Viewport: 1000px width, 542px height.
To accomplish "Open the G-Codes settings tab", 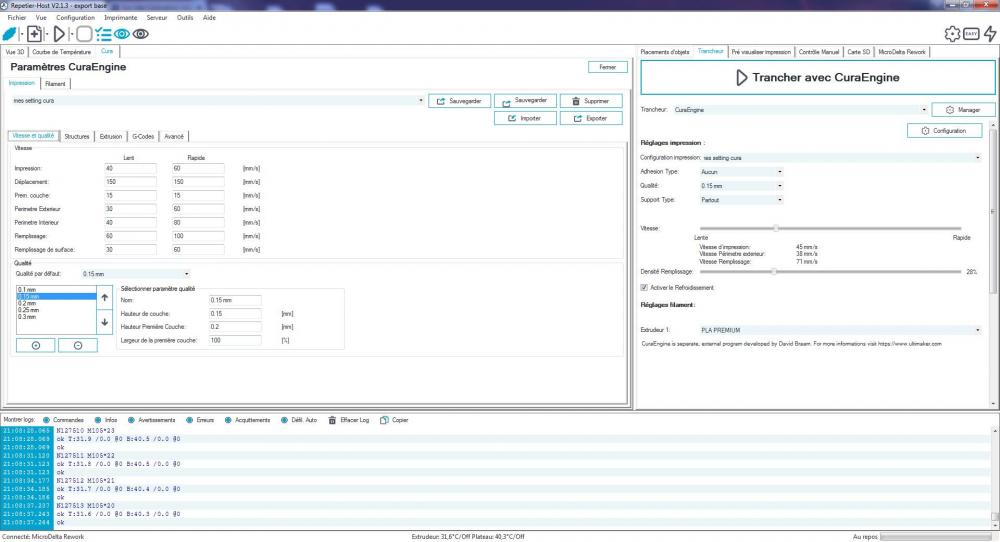I will coord(143,136).
